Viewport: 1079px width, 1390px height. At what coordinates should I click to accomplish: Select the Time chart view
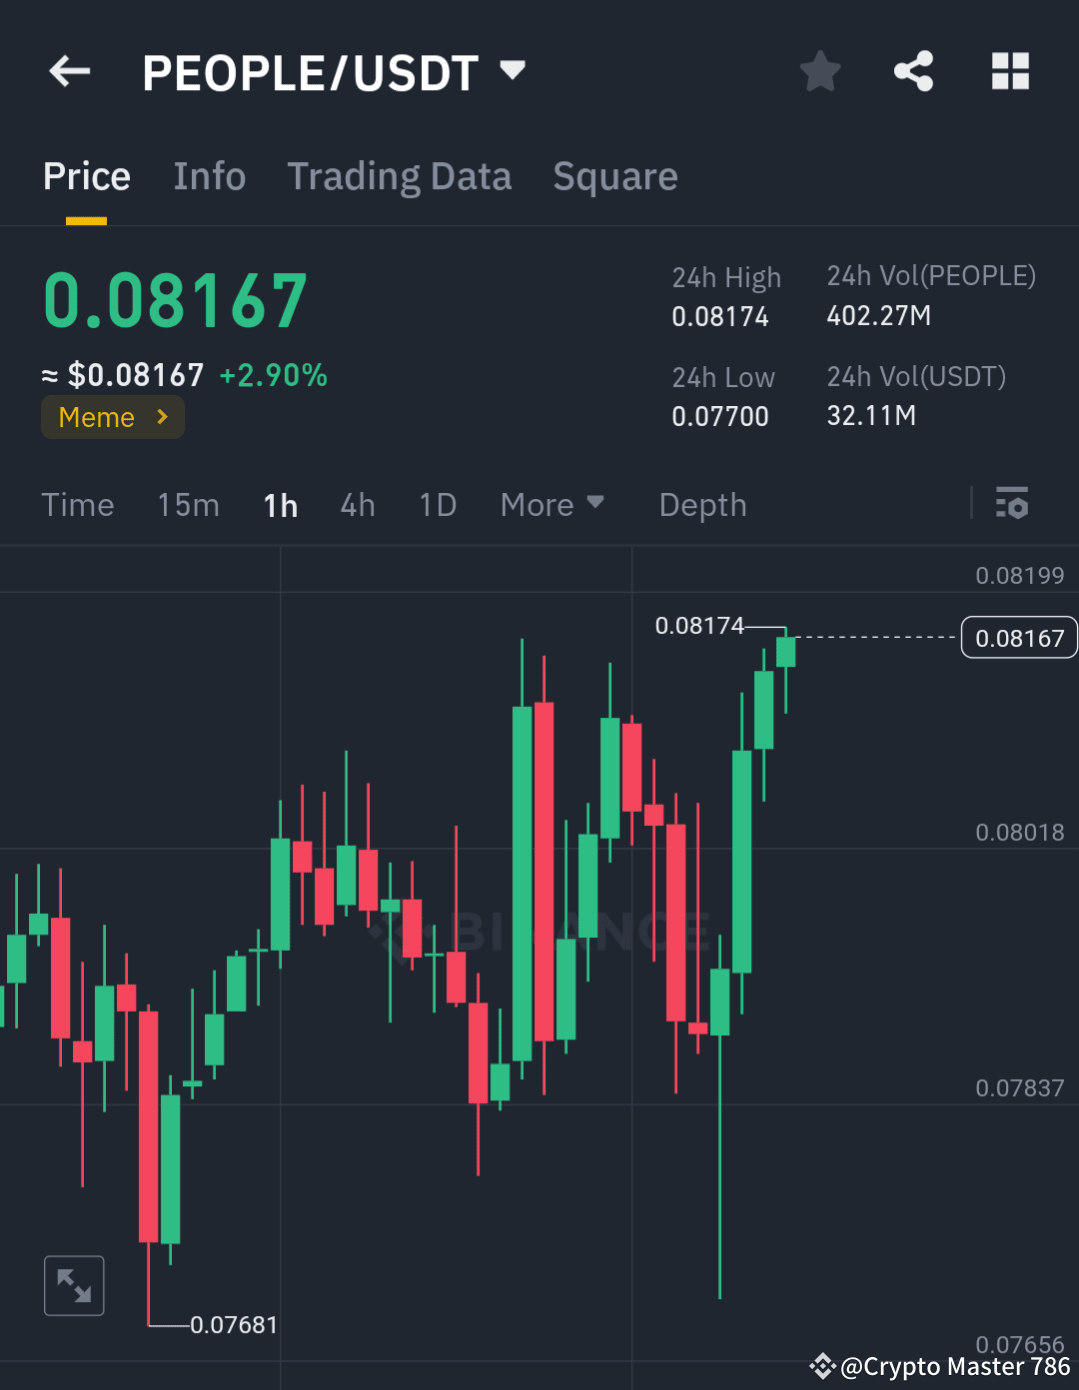pyautogui.click(x=78, y=505)
